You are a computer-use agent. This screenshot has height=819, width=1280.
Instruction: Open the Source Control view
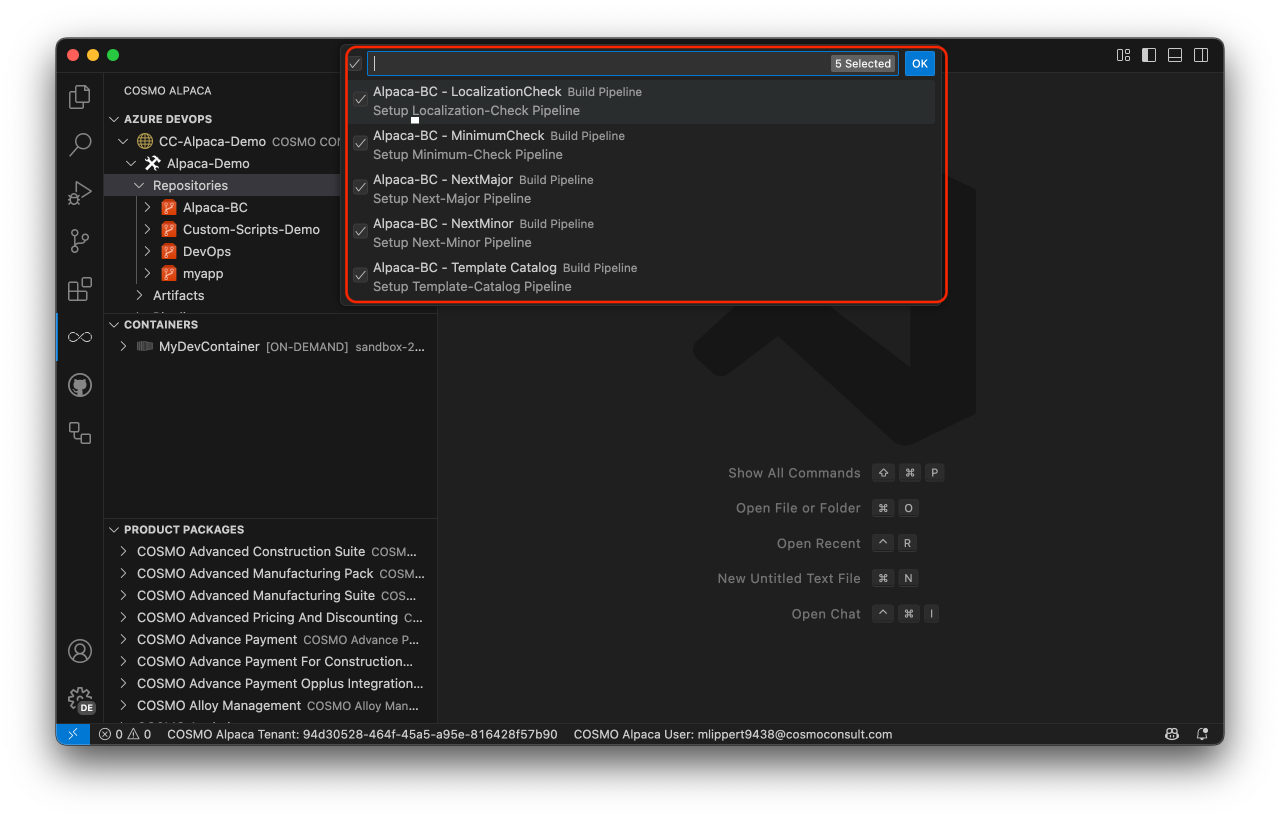[79, 241]
